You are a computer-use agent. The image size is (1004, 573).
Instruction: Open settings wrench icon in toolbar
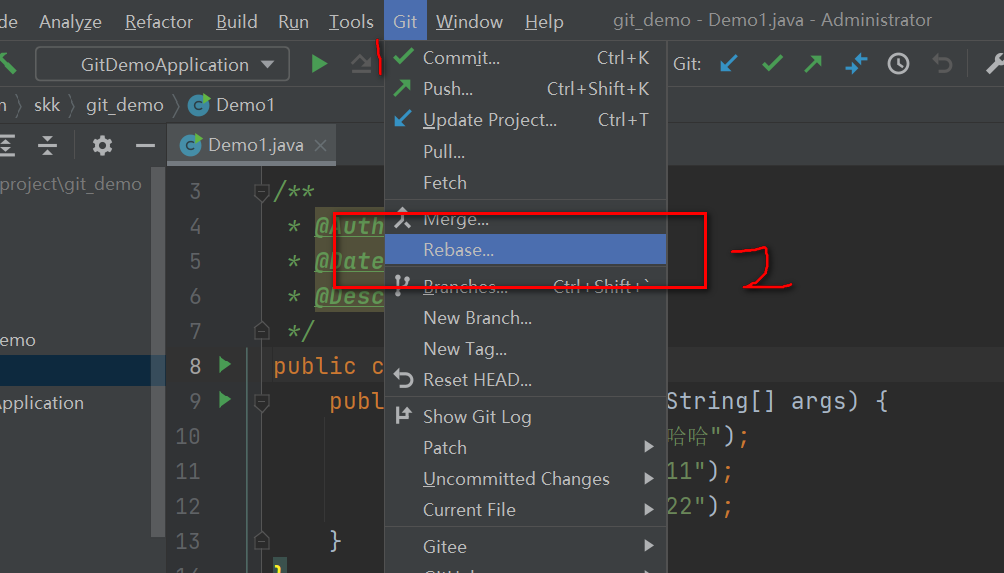(x=994, y=63)
